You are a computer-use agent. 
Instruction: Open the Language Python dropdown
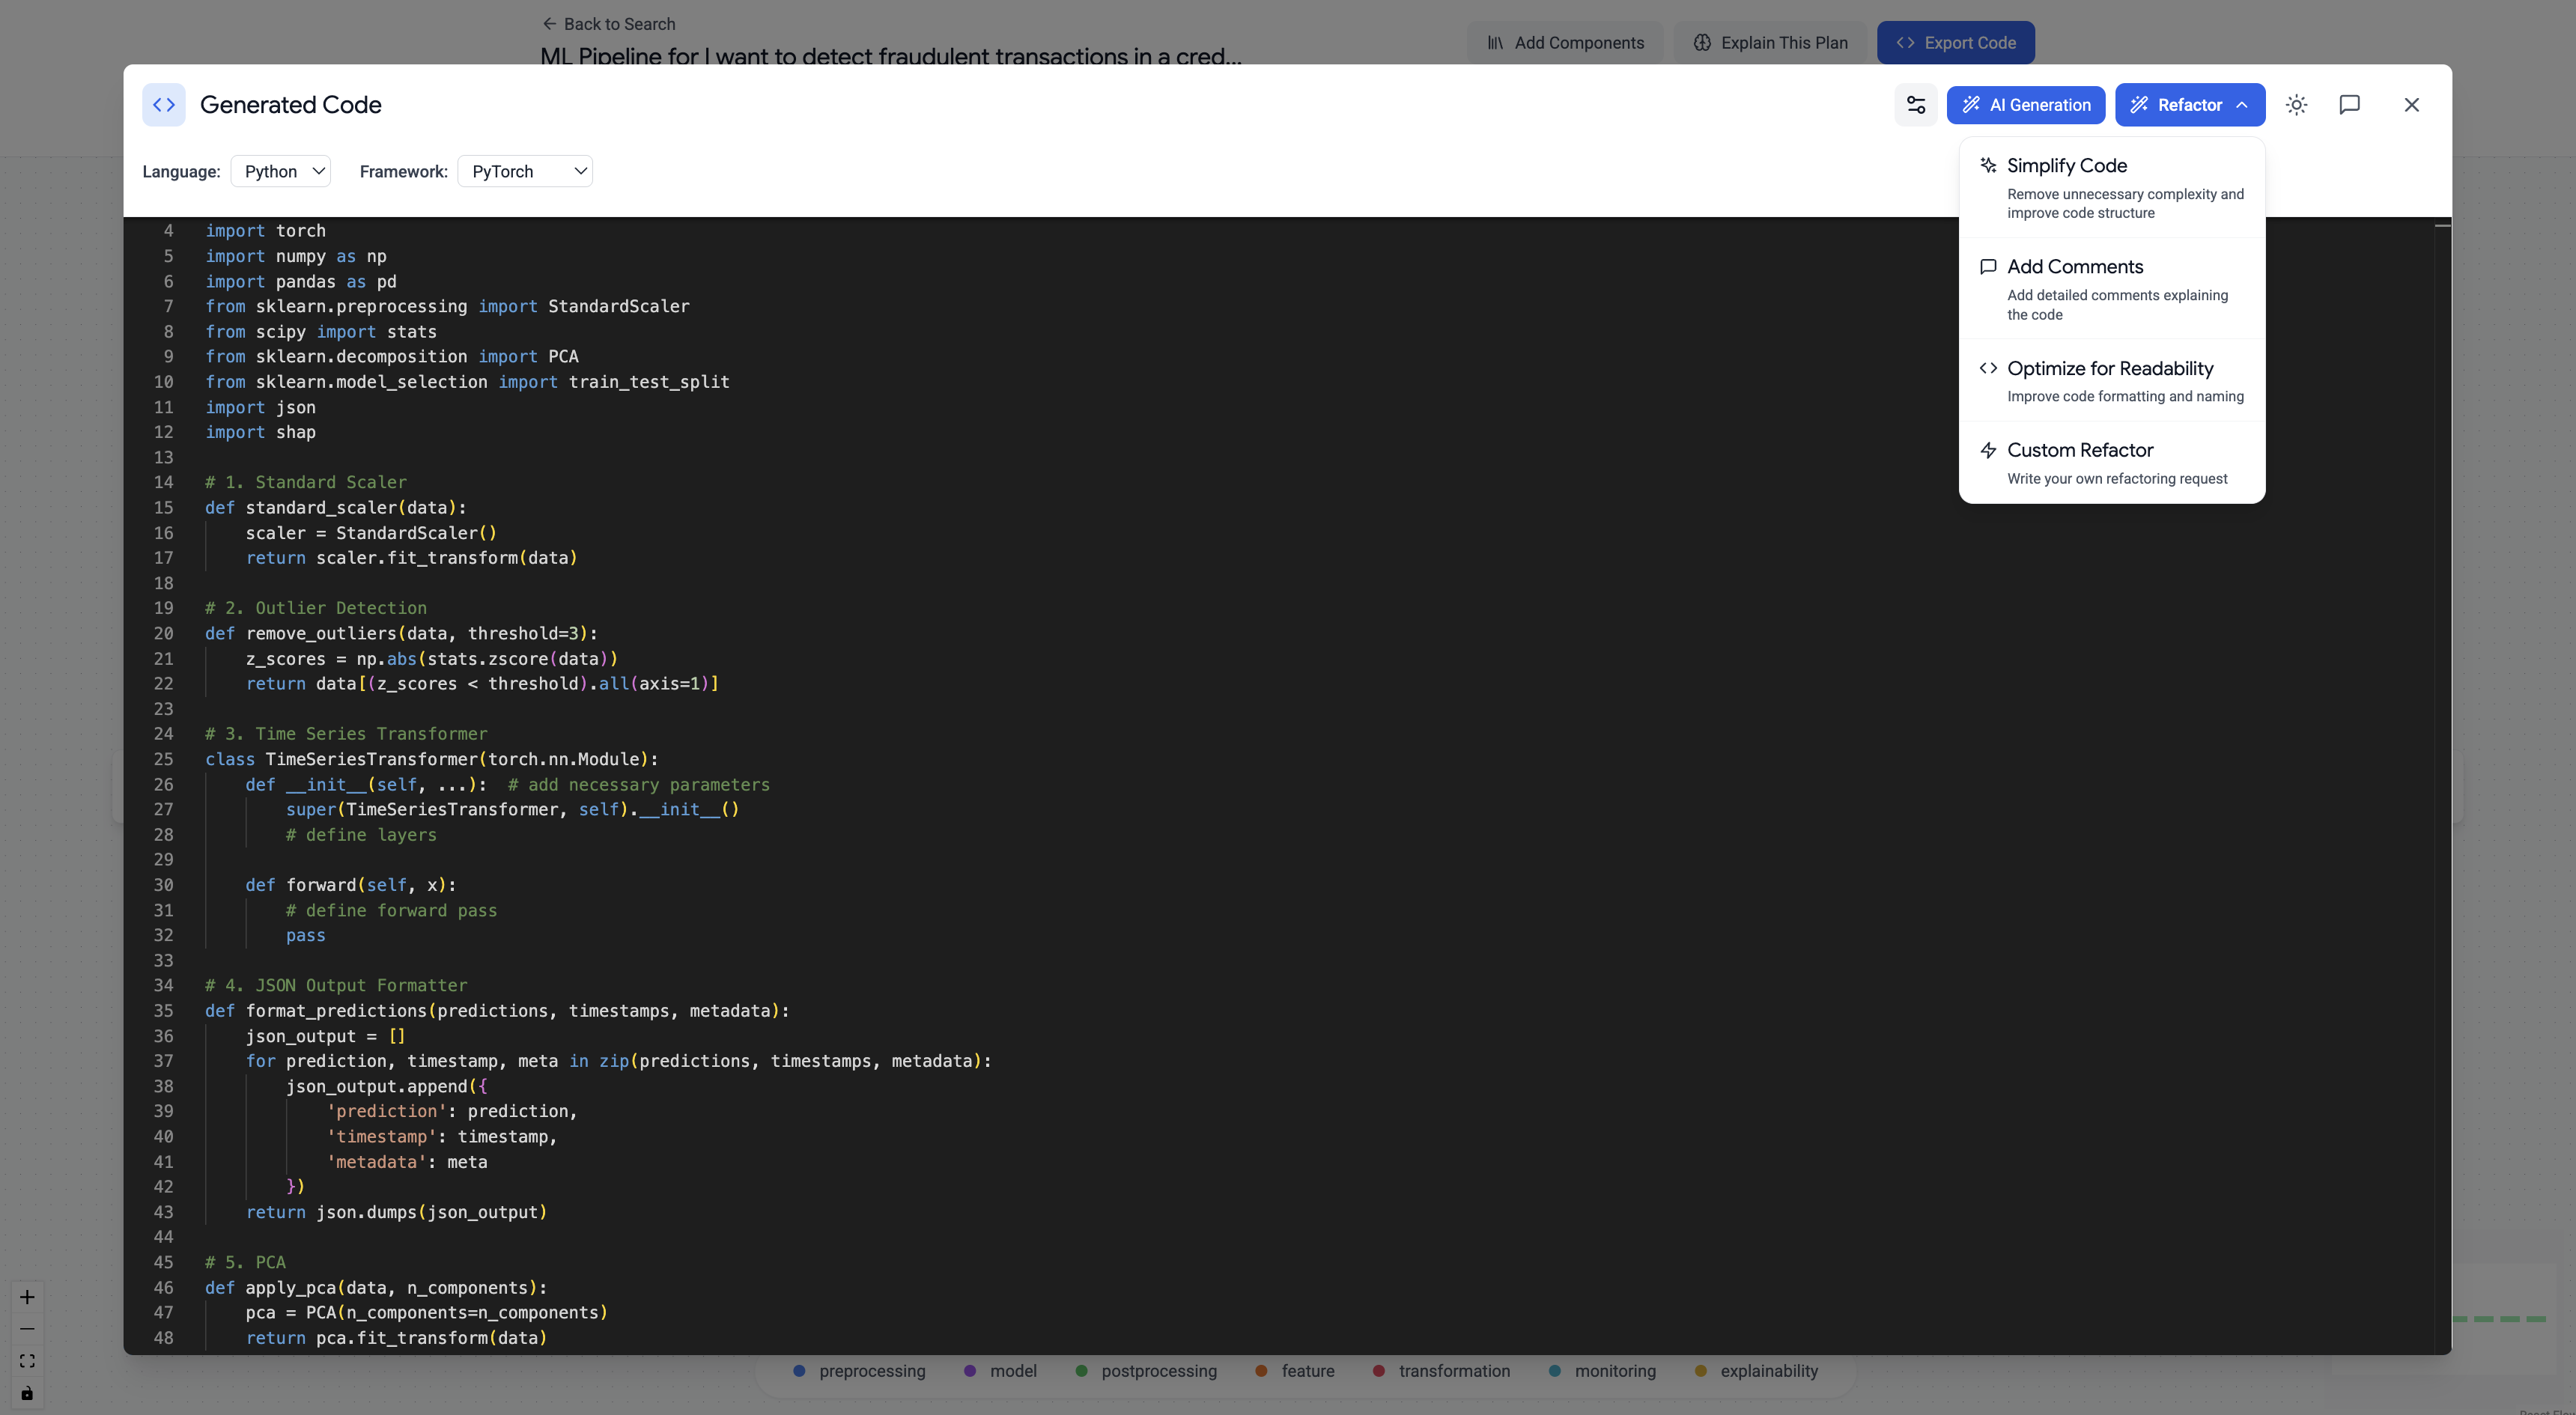(281, 171)
